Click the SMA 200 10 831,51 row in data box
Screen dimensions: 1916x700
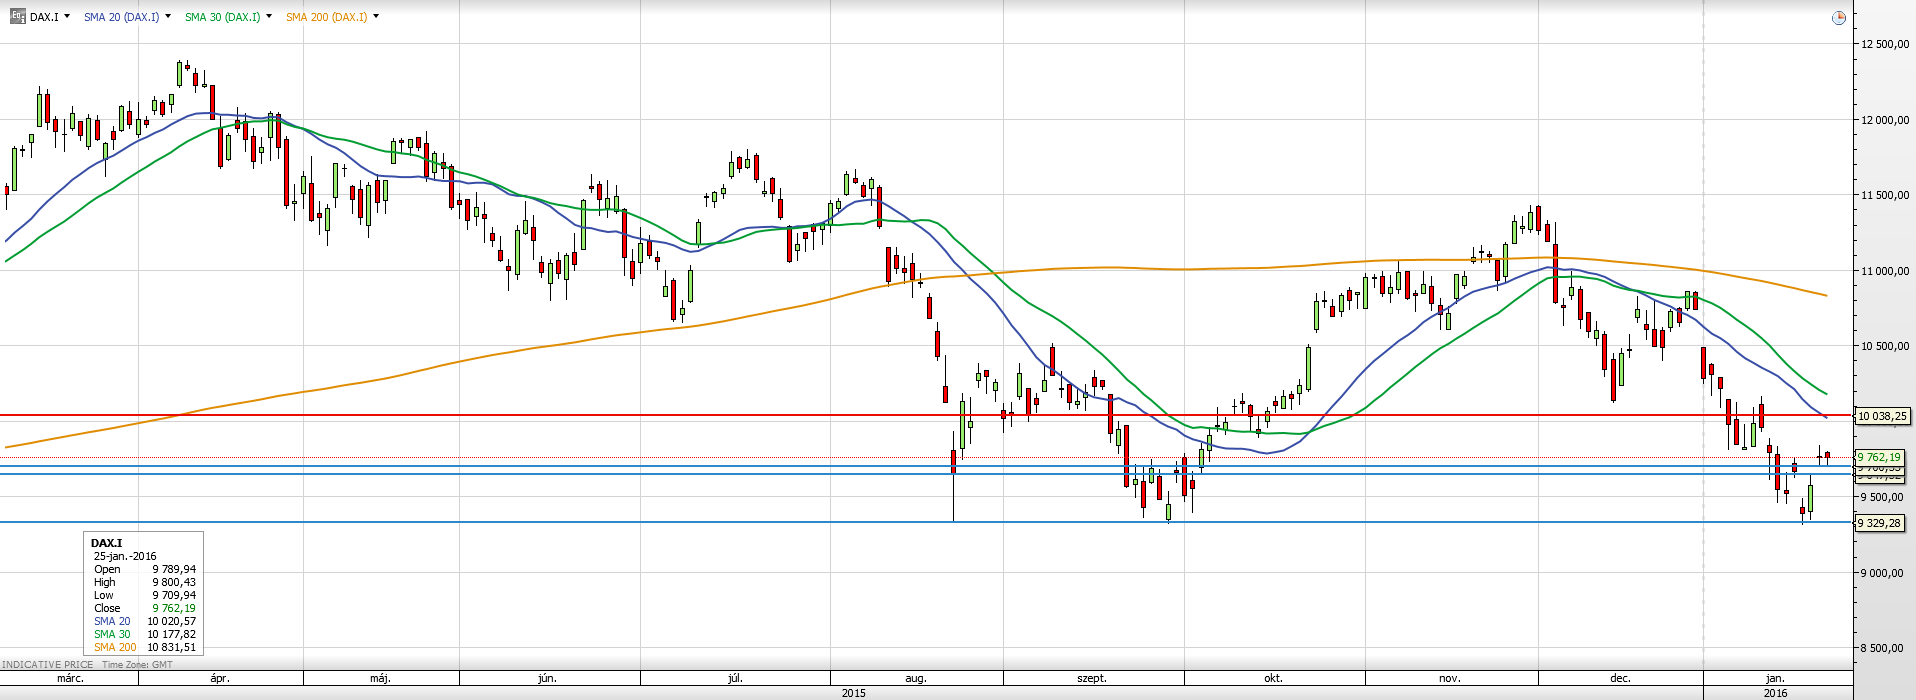tap(144, 647)
